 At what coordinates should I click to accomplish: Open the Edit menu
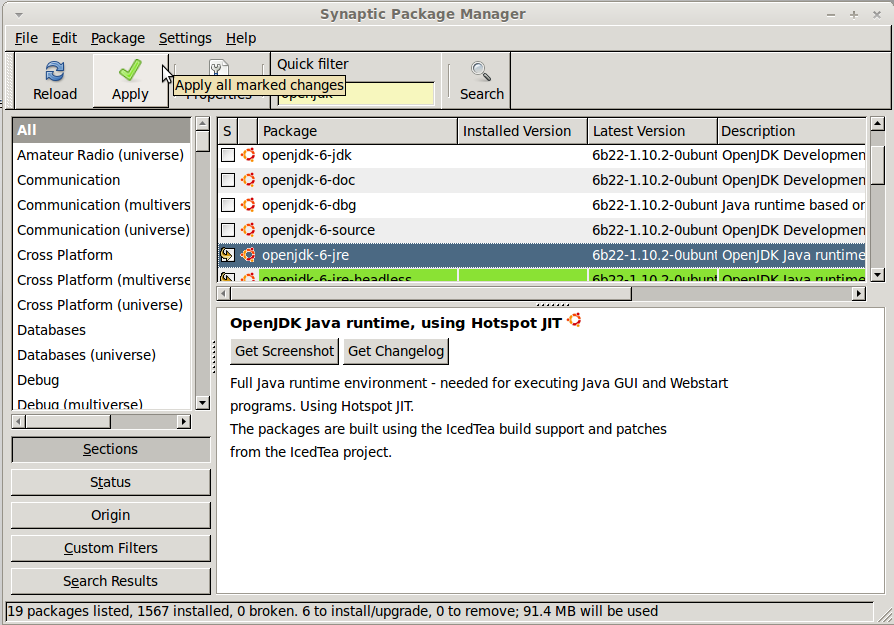tap(64, 38)
